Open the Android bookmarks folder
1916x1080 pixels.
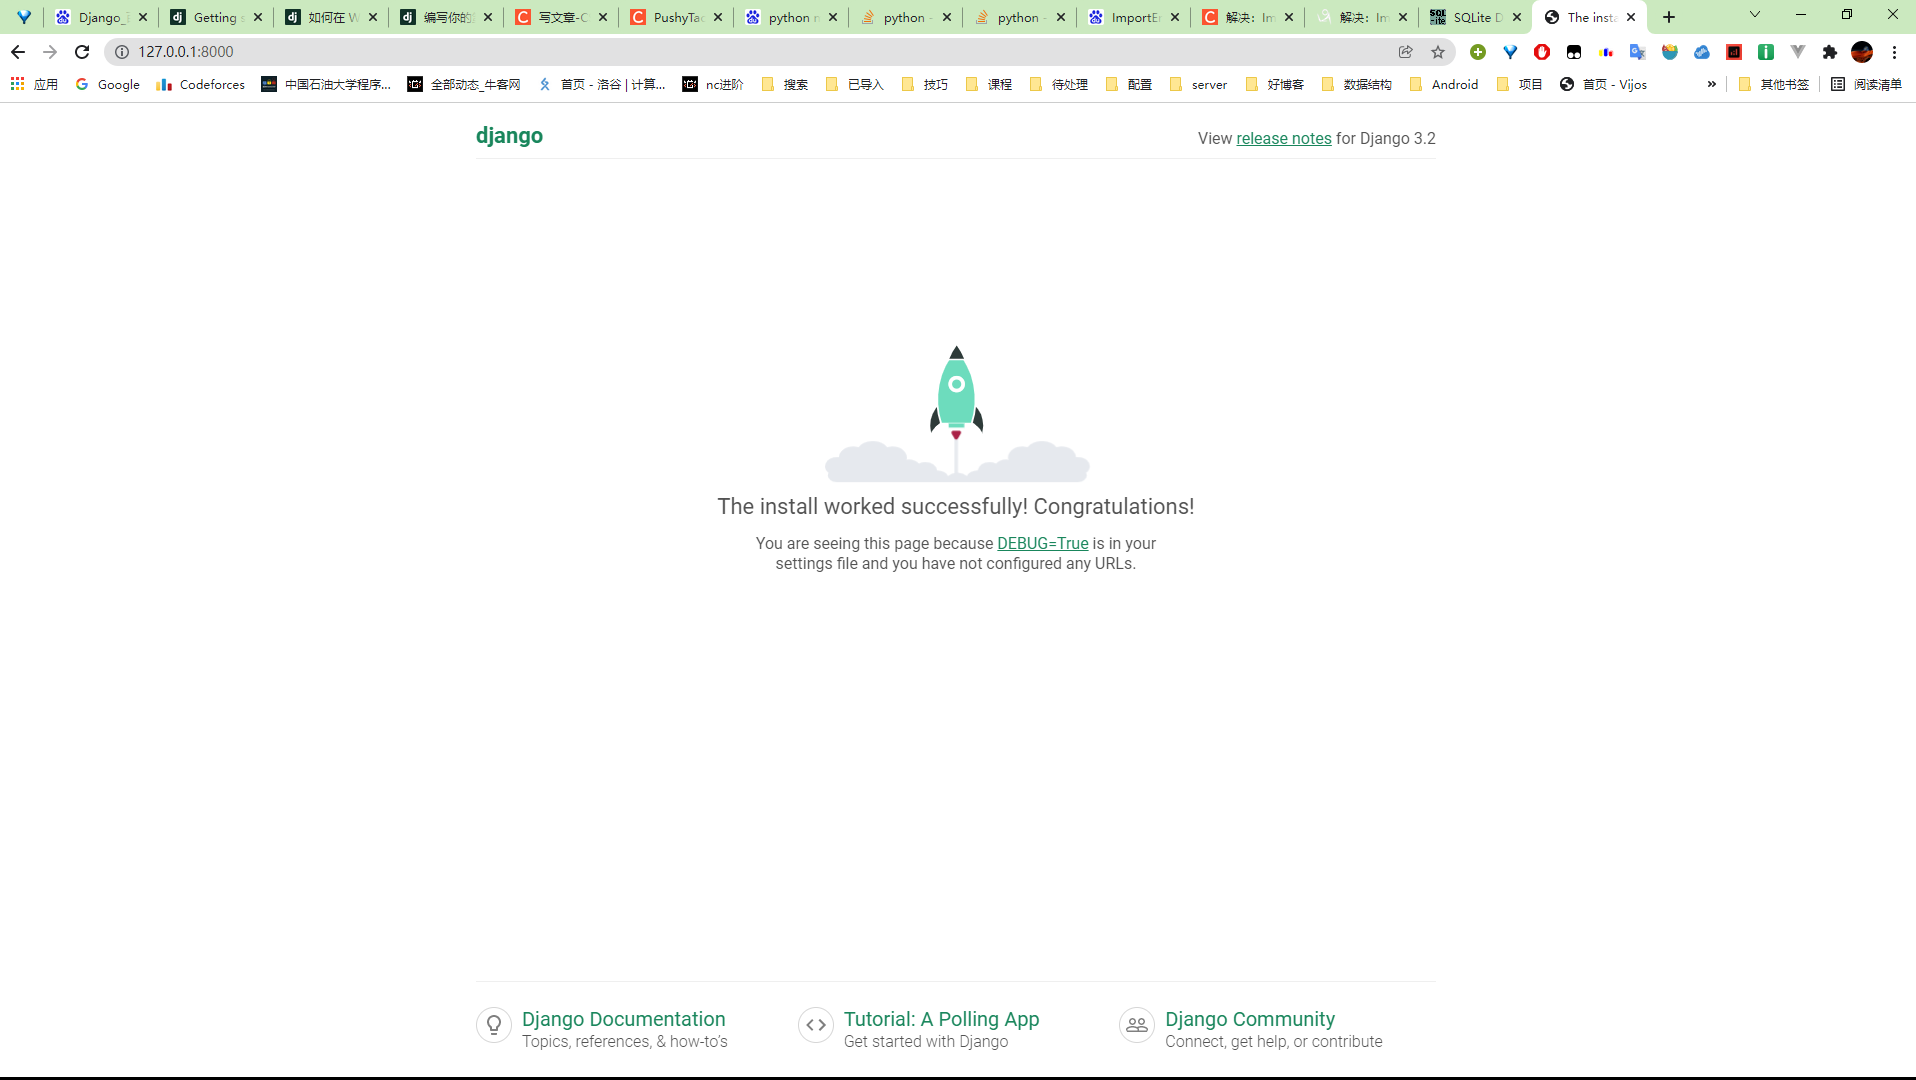[1443, 85]
